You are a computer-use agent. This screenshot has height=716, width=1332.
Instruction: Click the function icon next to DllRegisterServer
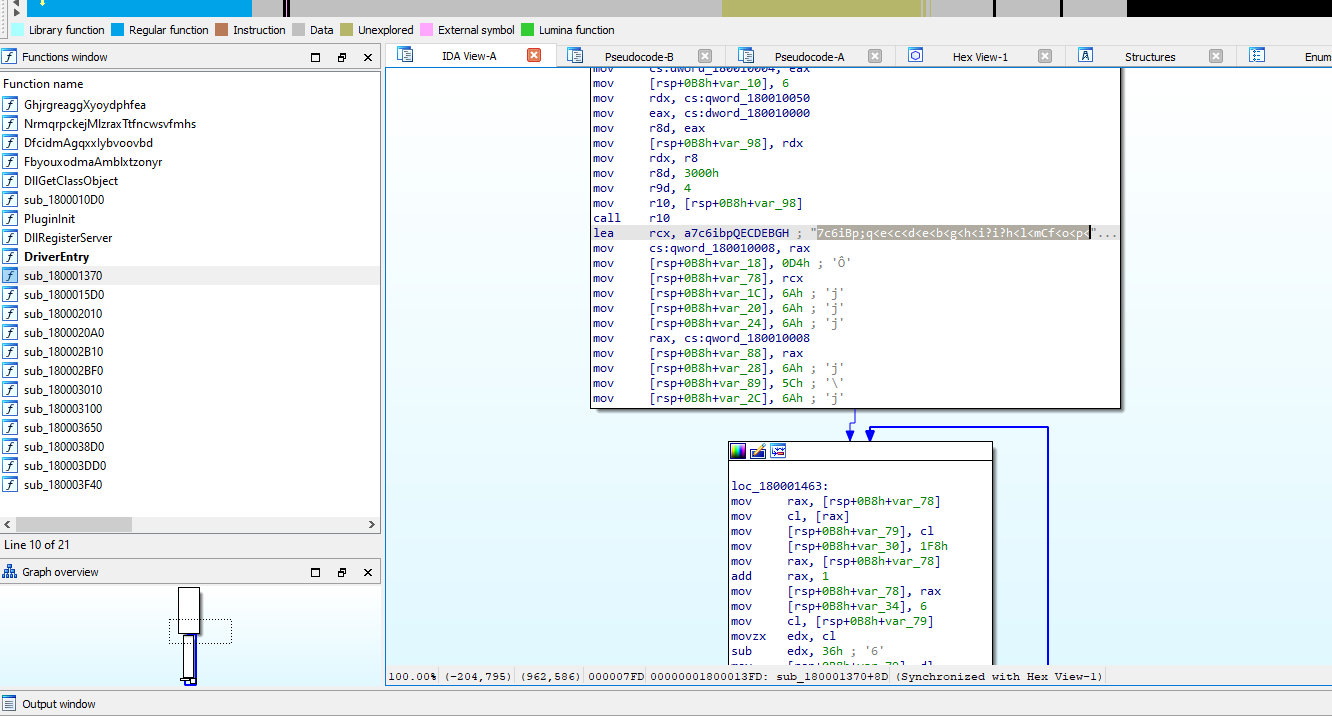11,238
